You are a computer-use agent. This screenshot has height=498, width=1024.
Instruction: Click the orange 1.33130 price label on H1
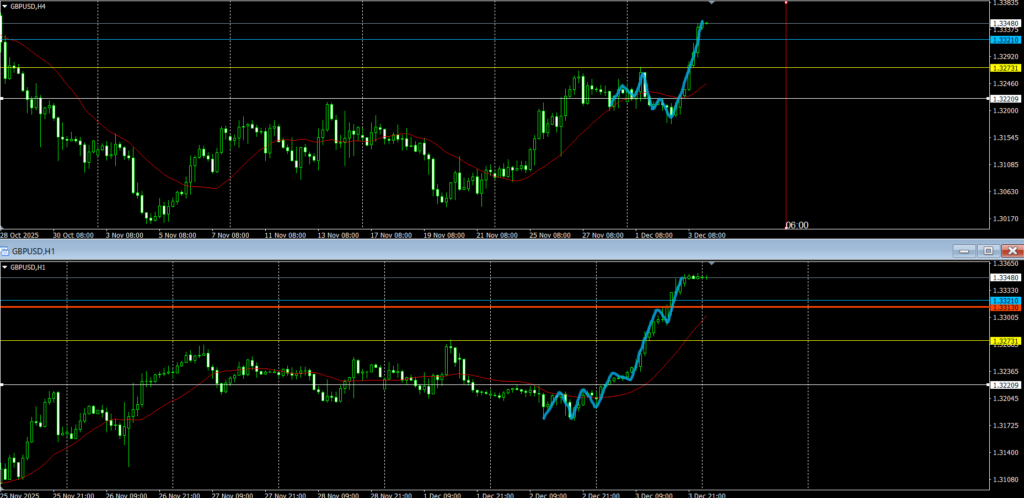click(x=1004, y=308)
